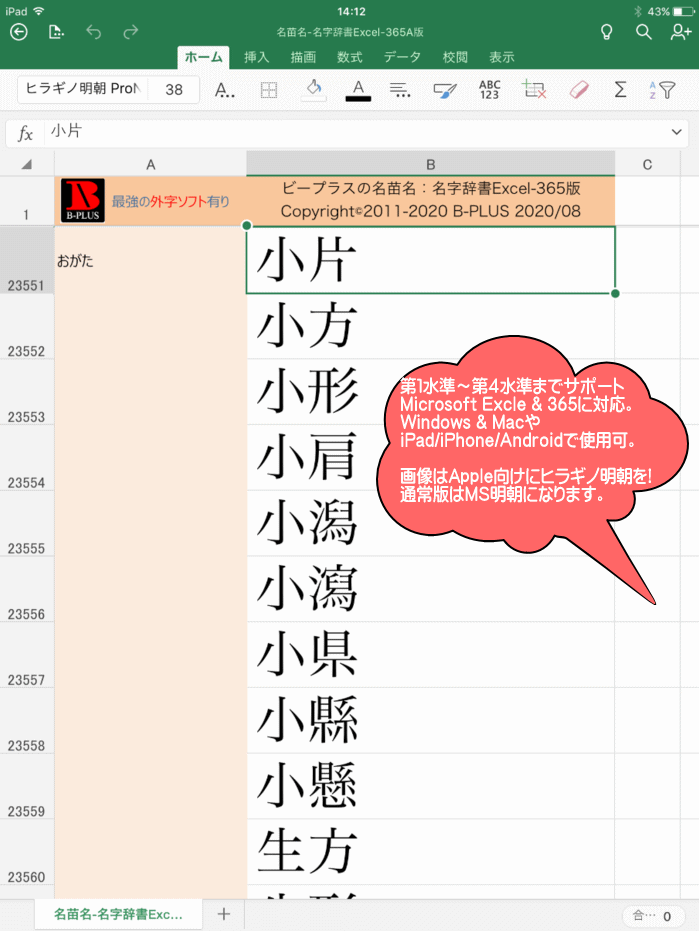The width and height of the screenshot is (699, 931).
Task: Select column C header
Action: click(647, 164)
